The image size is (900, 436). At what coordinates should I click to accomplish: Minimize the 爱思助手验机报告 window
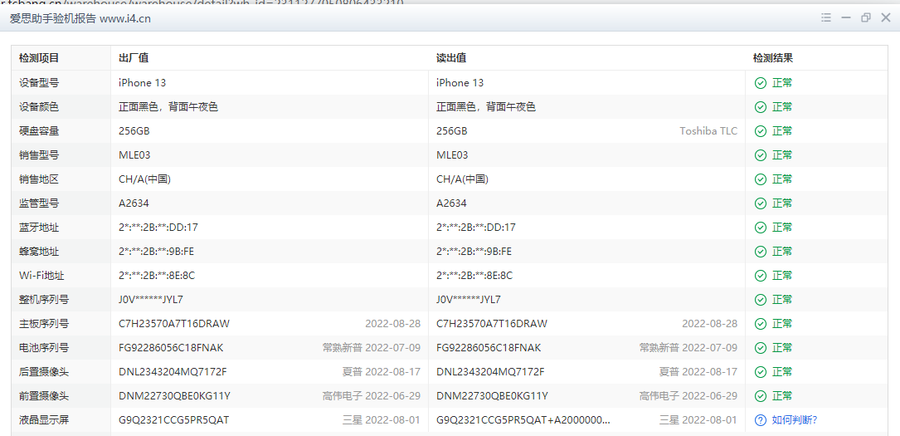[846, 18]
